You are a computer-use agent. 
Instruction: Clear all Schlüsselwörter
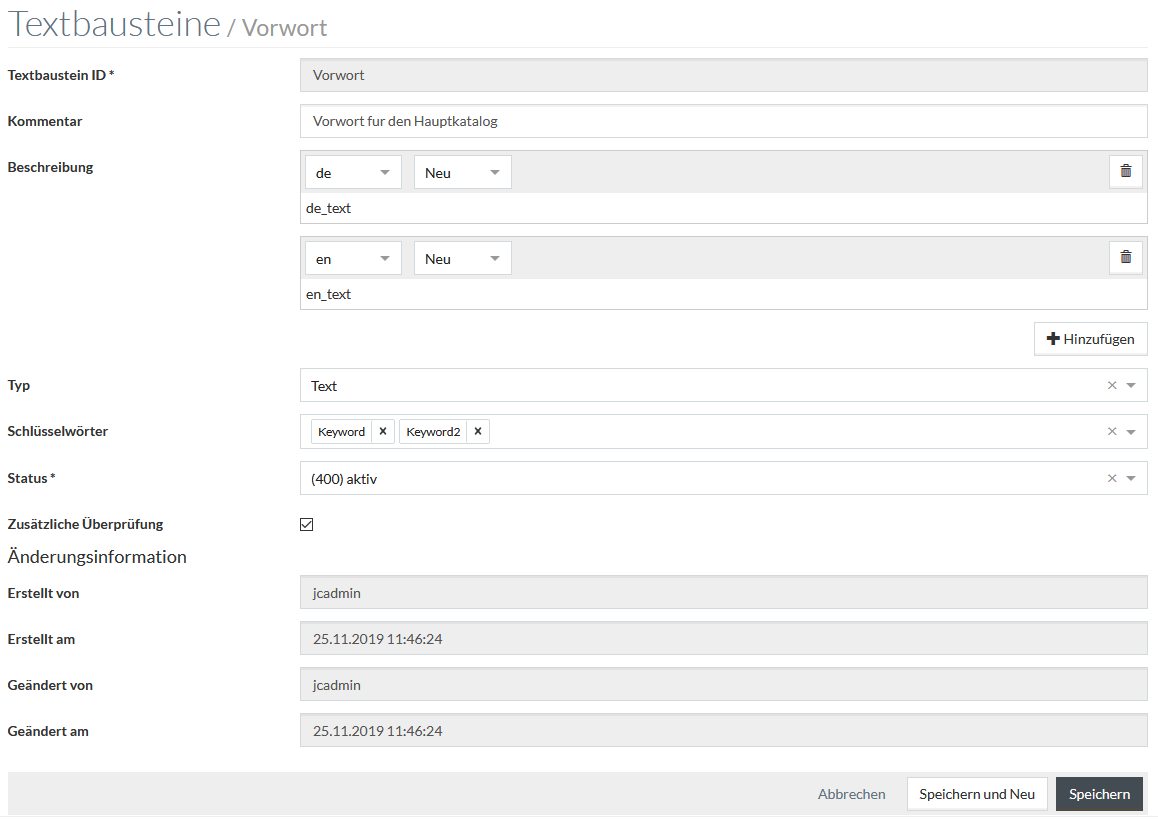click(1111, 431)
